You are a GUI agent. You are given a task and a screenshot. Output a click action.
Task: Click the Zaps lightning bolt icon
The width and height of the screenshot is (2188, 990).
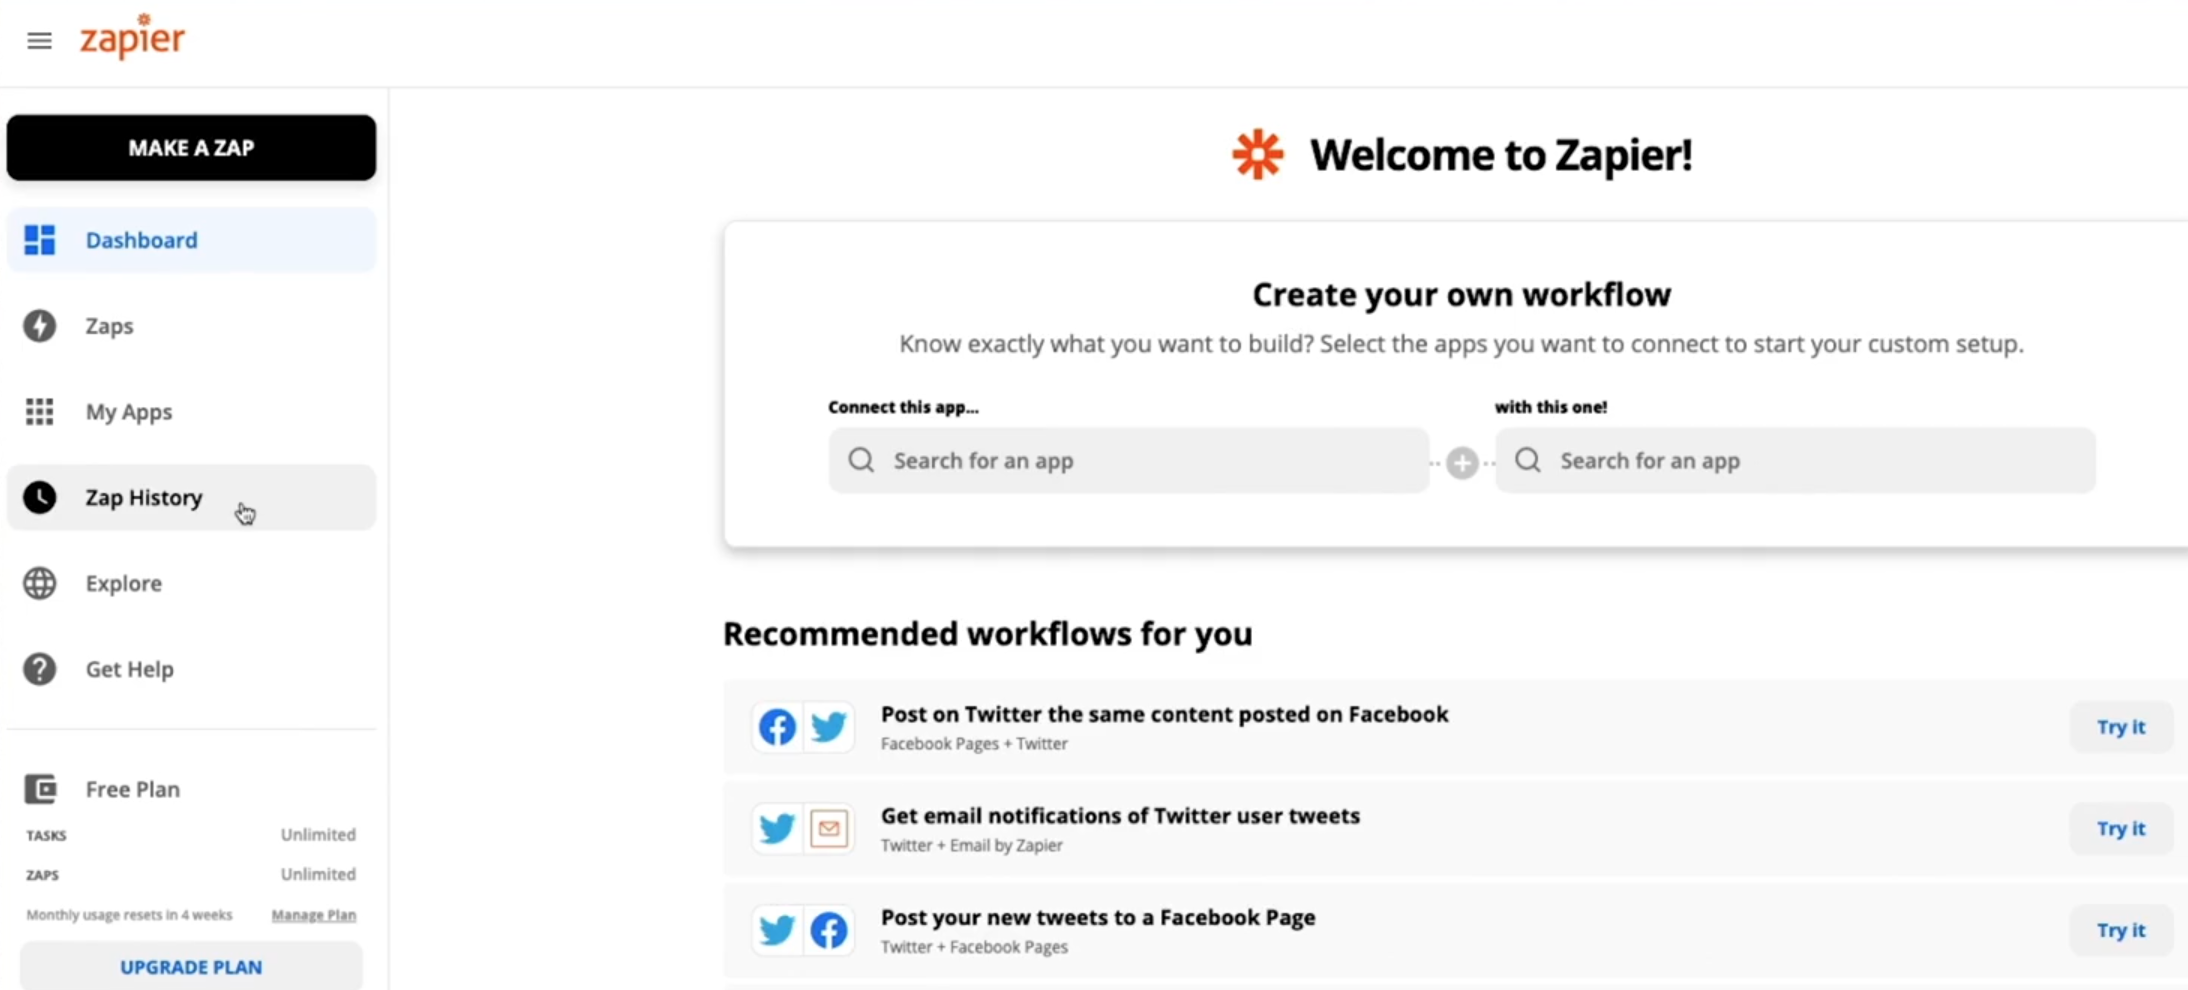tap(40, 326)
